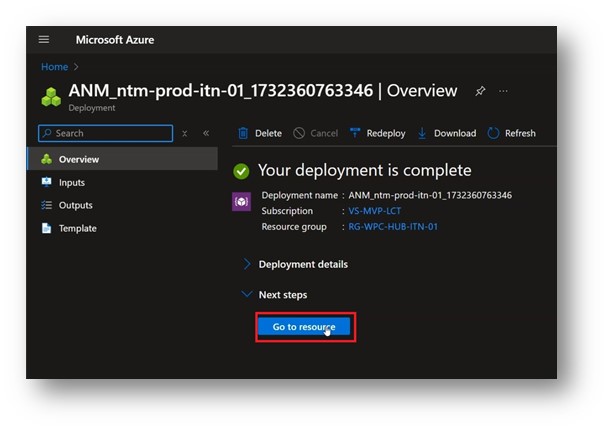Open Template in the left menu
This screenshot has width=609, height=431.
[77, 228]
